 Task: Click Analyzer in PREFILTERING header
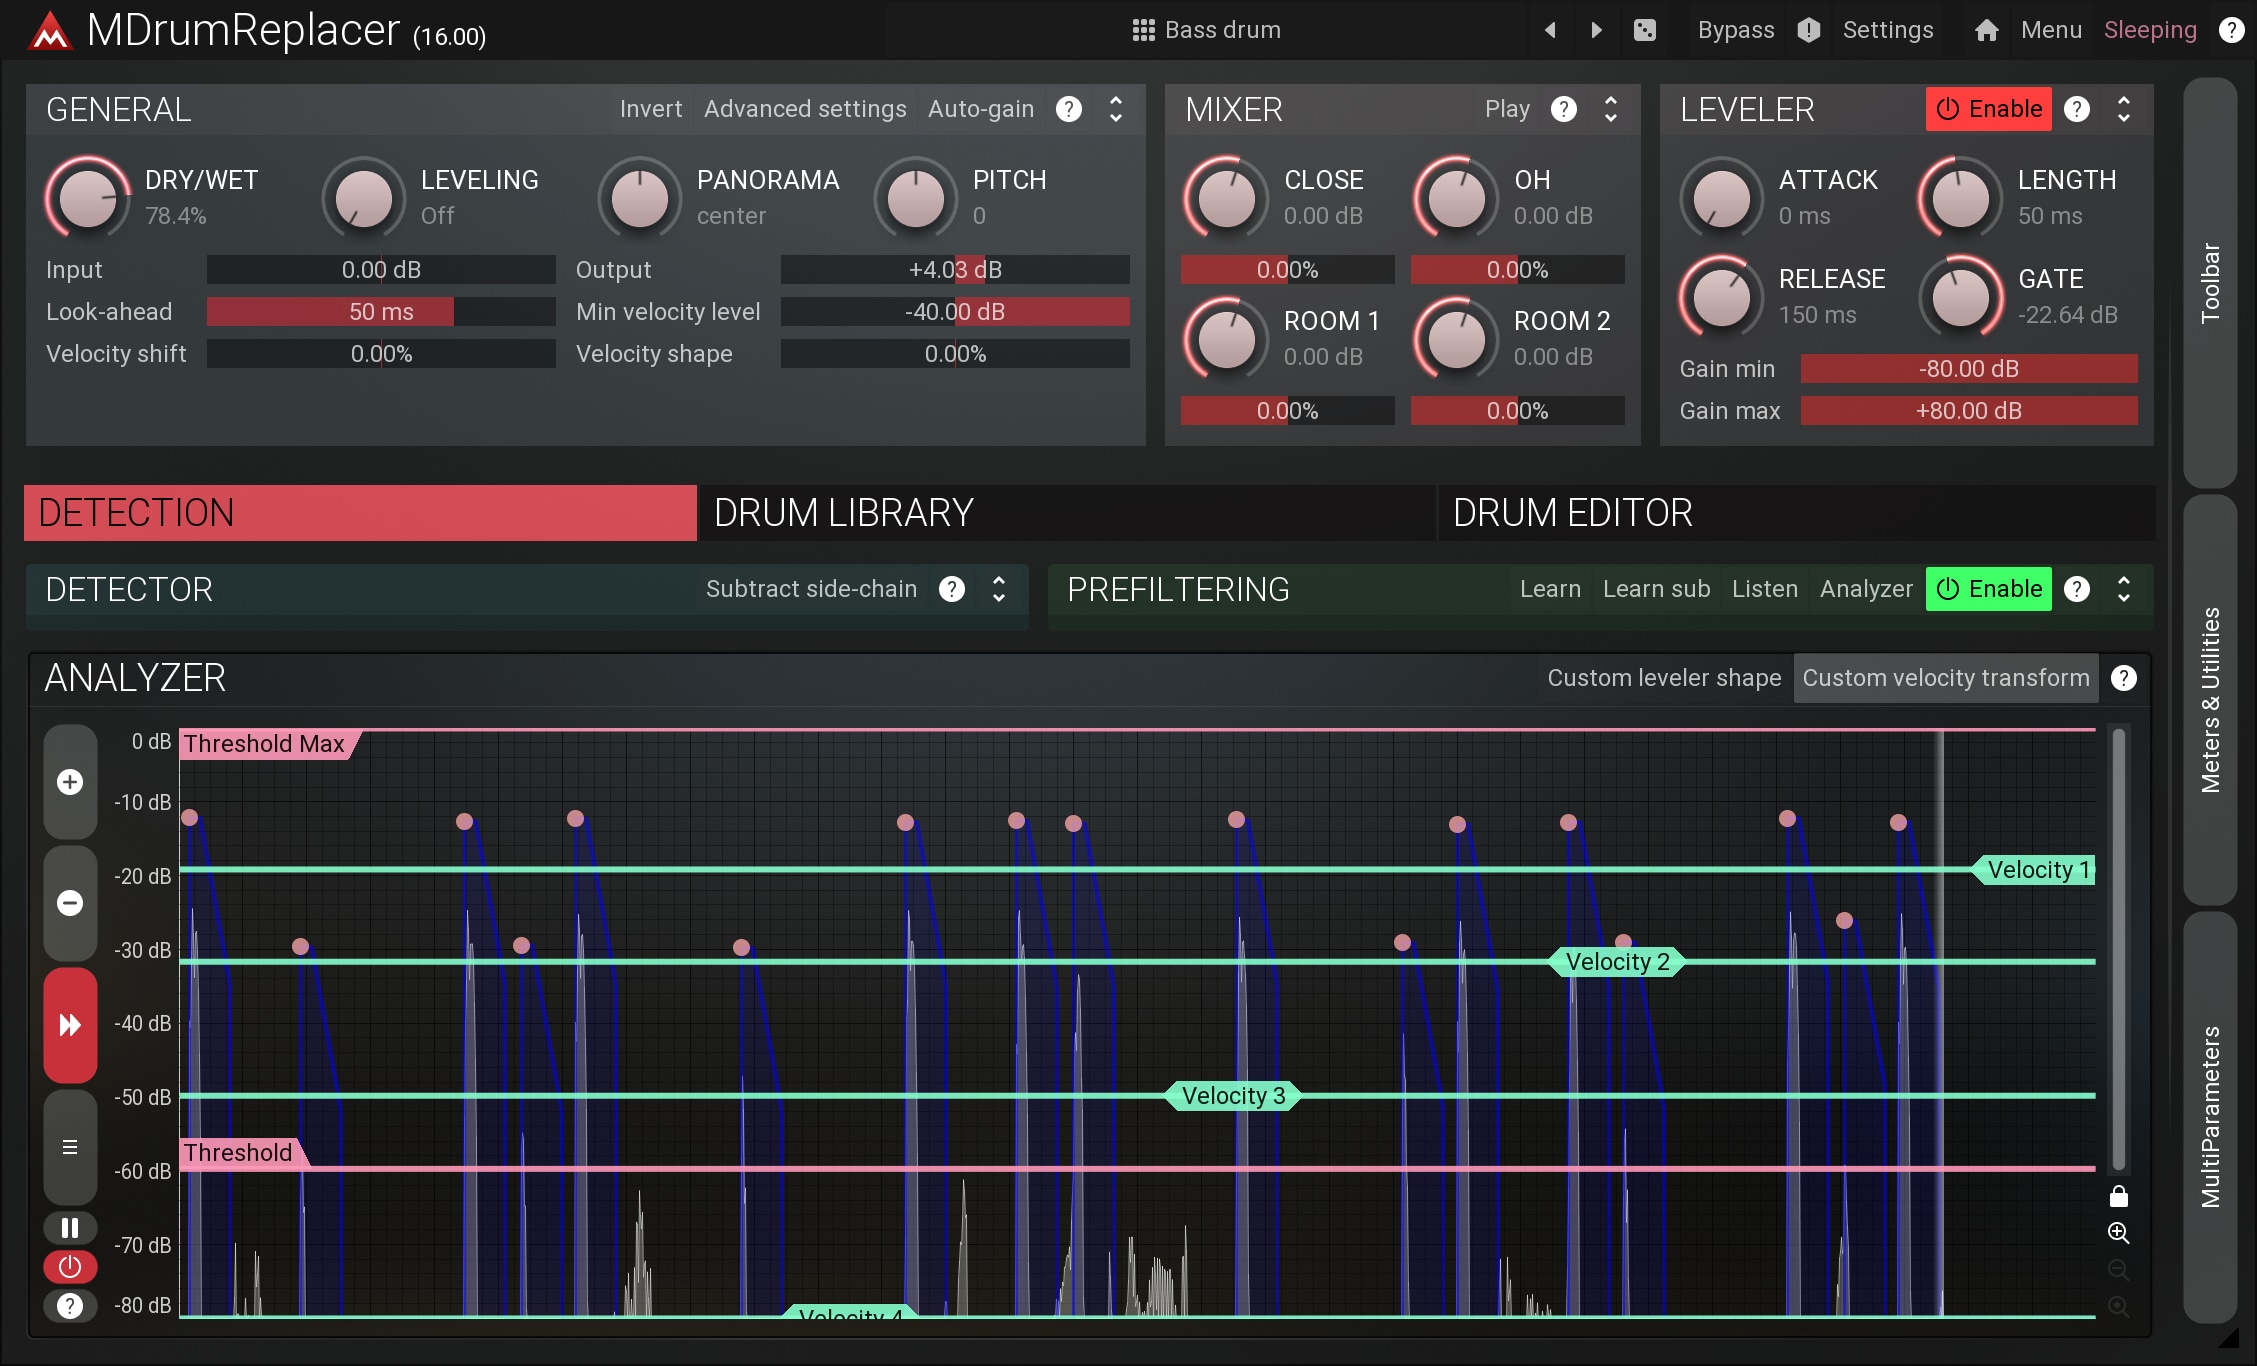[1866, 589]
